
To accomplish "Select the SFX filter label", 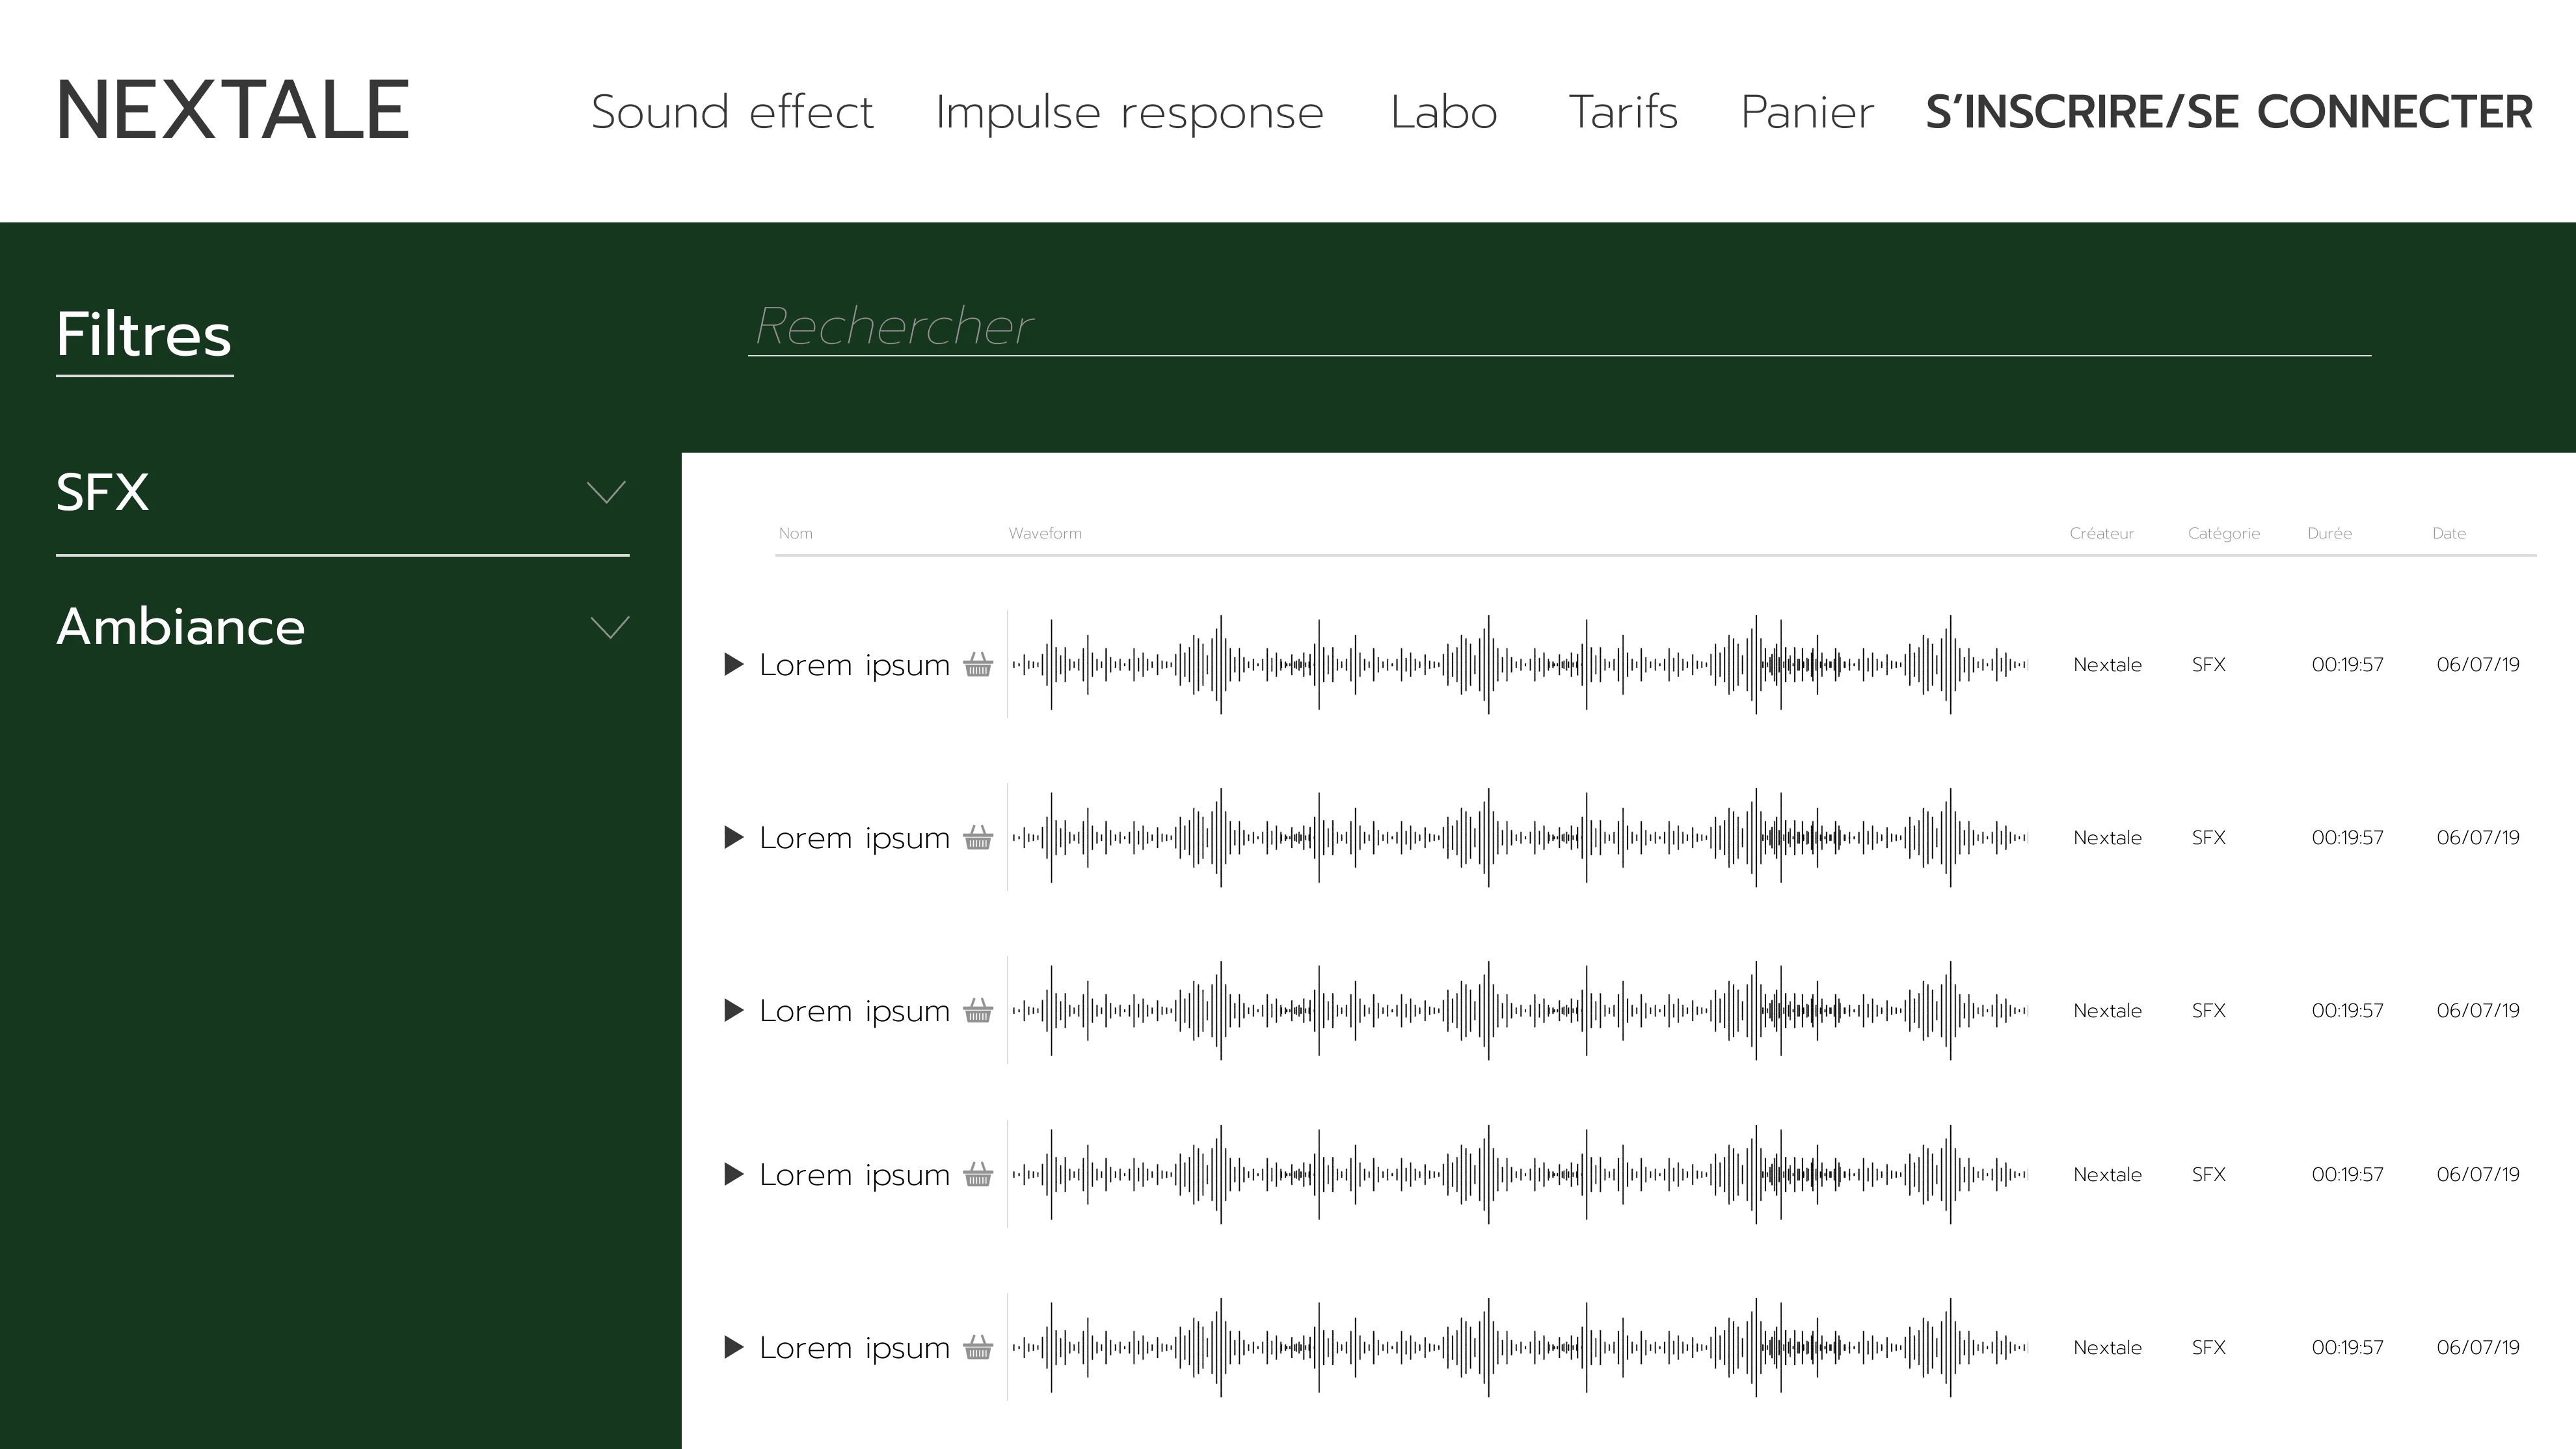I will [x=102, y=492].
